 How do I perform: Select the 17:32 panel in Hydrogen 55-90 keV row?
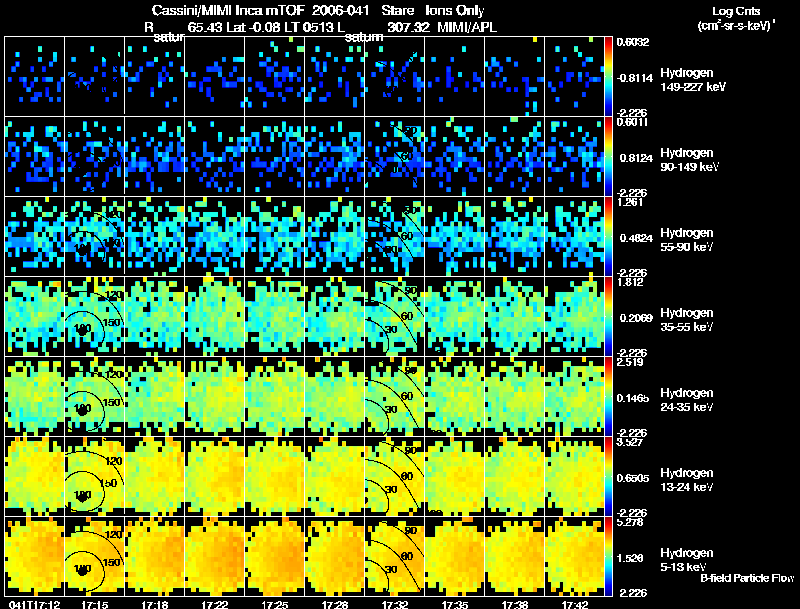tap(394, 236)
